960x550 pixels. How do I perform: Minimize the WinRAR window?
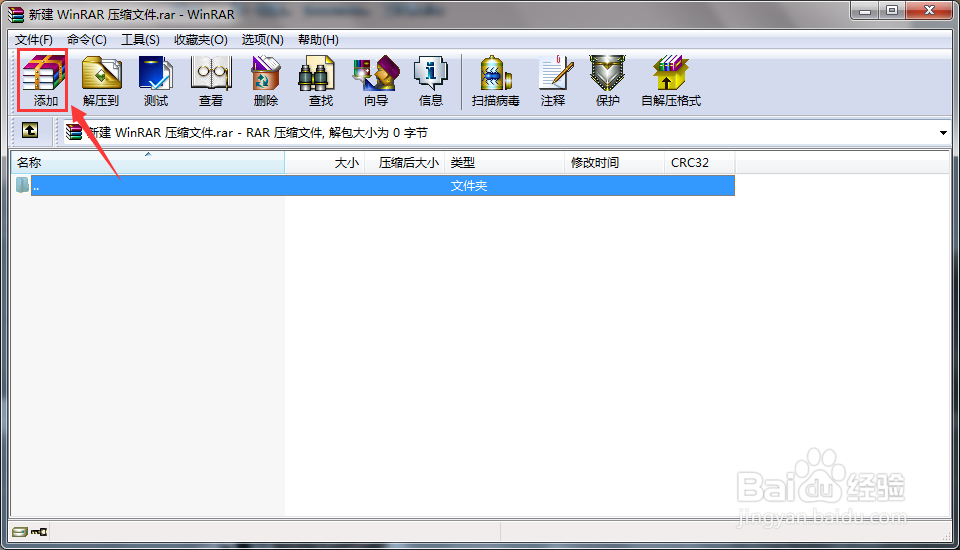point(864,10)
